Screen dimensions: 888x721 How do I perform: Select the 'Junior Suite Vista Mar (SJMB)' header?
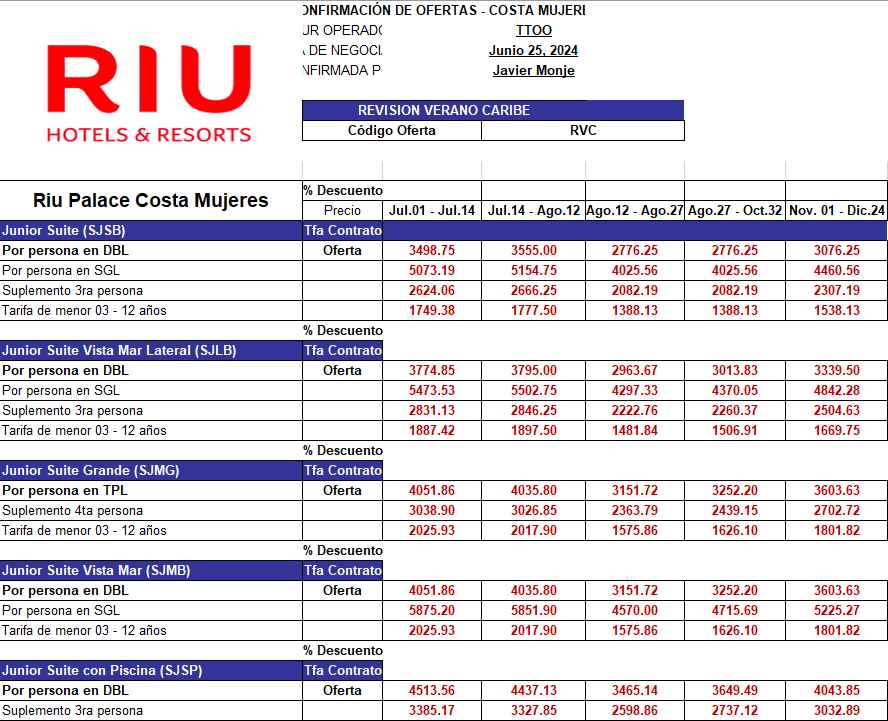pyautogui.click(x=151, y=570)
